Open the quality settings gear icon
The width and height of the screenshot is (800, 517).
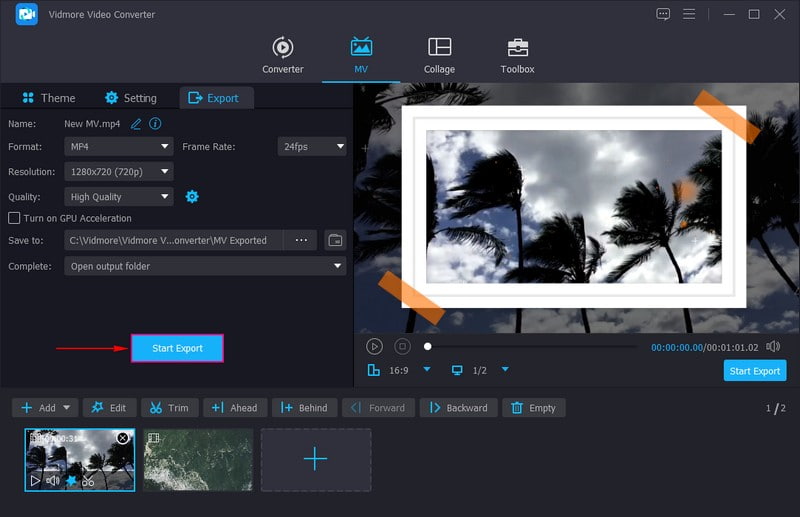point(192,197)
